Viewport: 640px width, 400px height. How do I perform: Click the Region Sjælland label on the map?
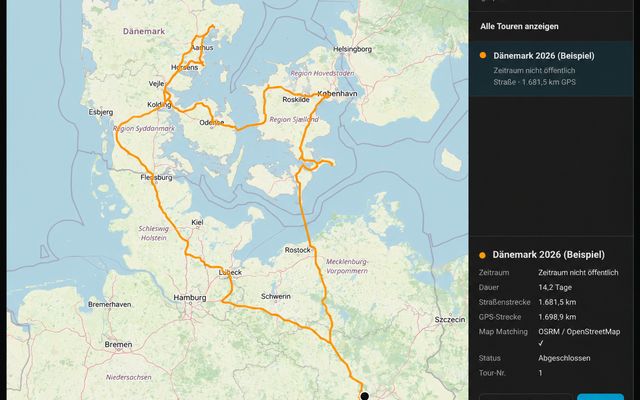pos(294,120)
